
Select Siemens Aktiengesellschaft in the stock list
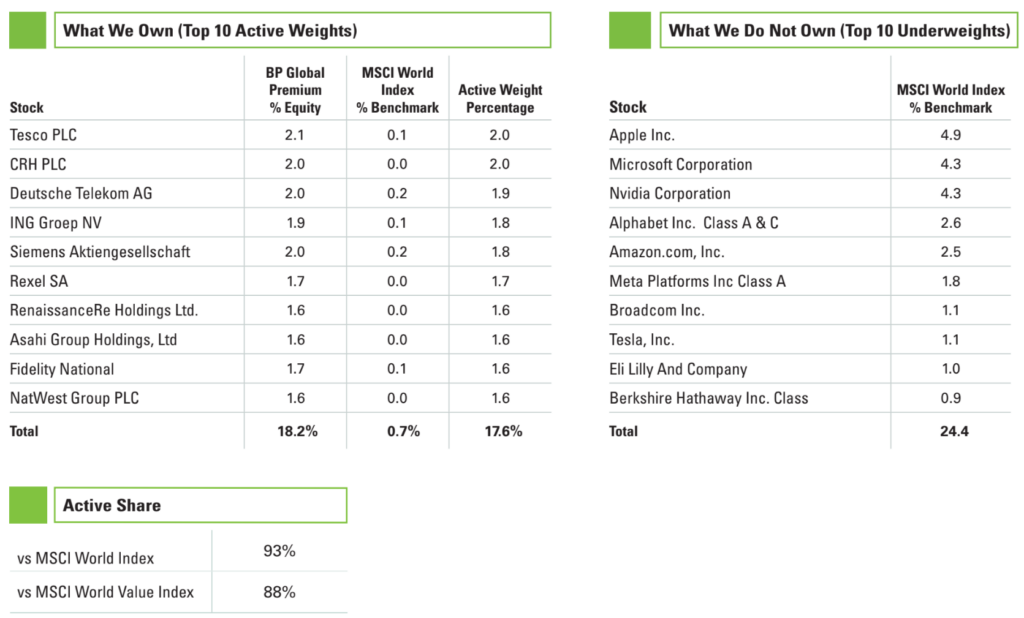[99, 252]
